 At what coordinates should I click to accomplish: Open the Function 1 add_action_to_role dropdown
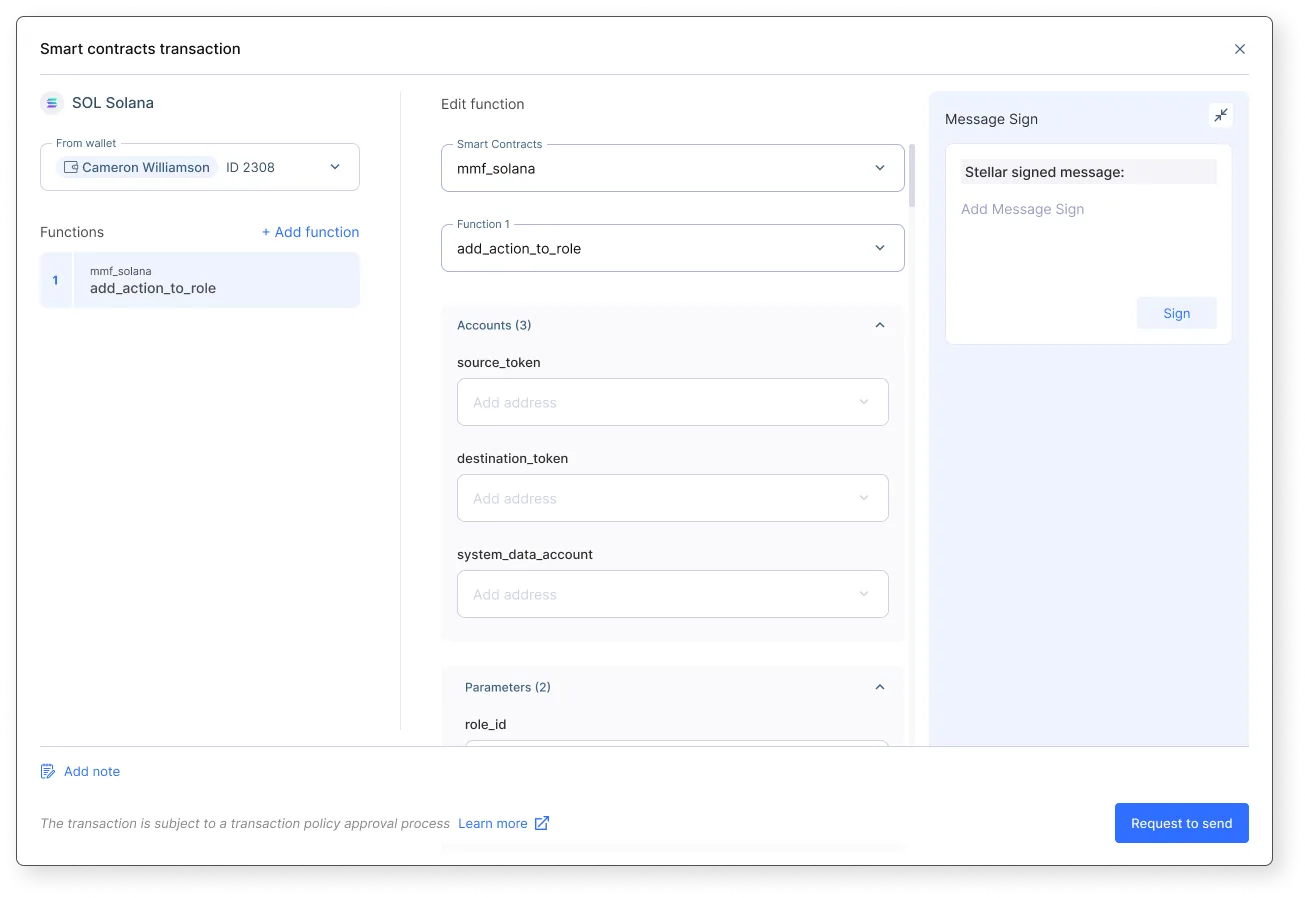click(673, 248)
